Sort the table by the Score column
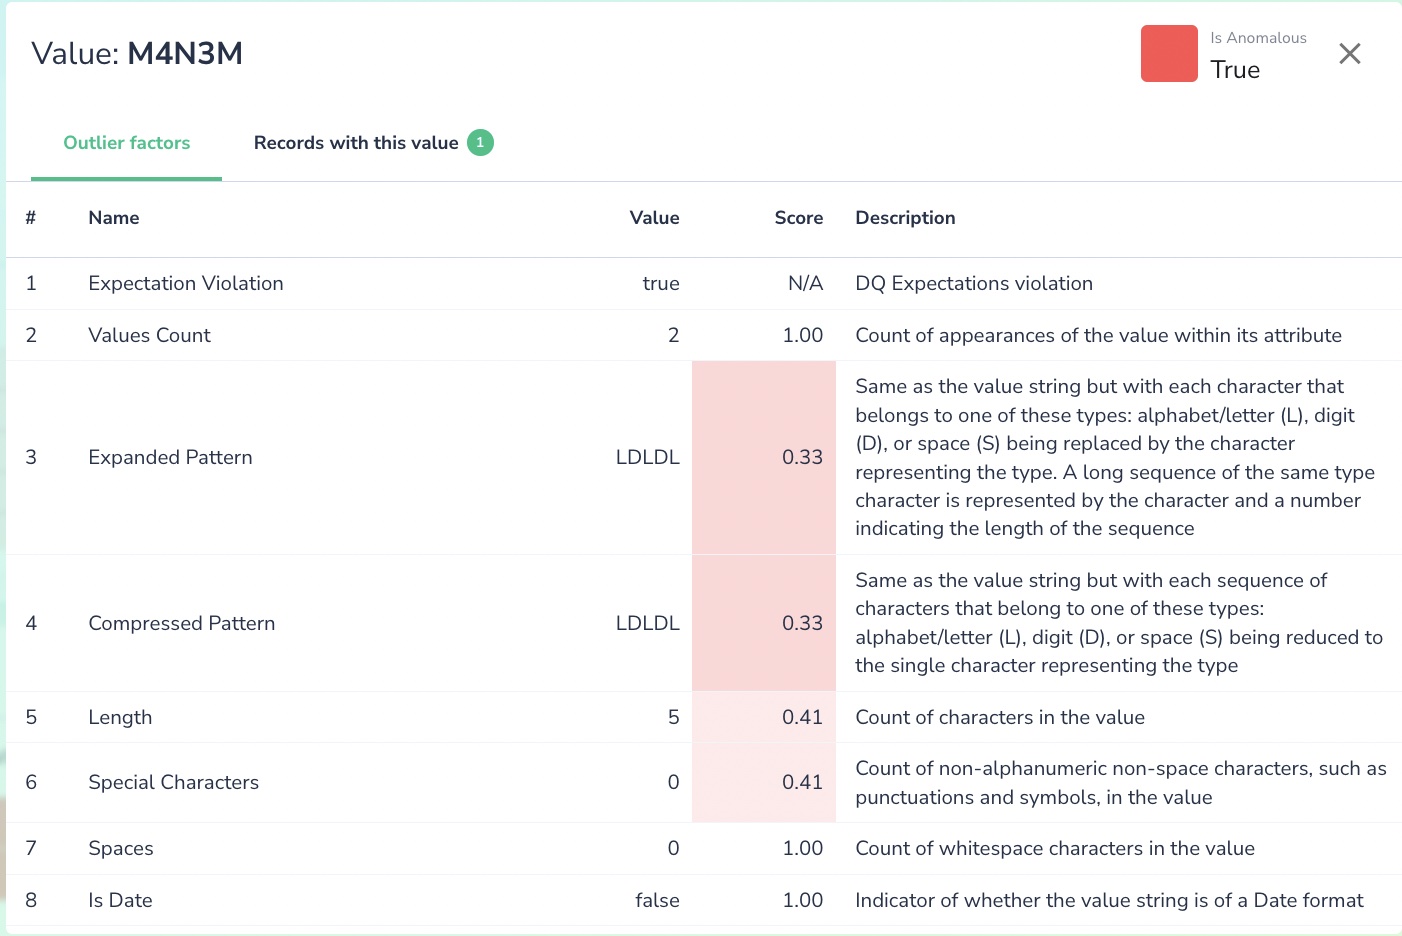The width and height of the screenshot is (1402, 936). click(x=799, y=217)
